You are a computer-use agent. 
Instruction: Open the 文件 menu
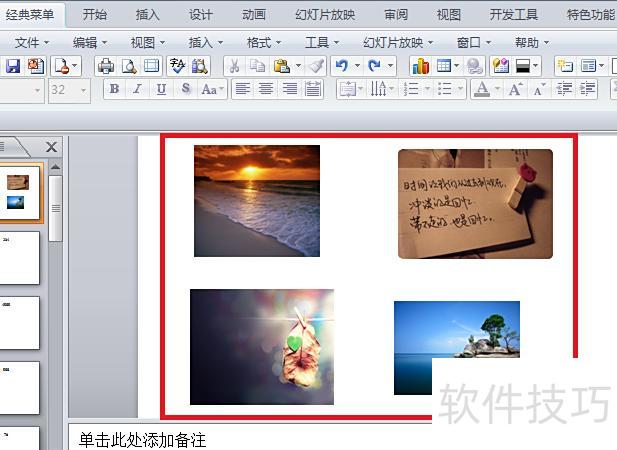pos(31,42)
